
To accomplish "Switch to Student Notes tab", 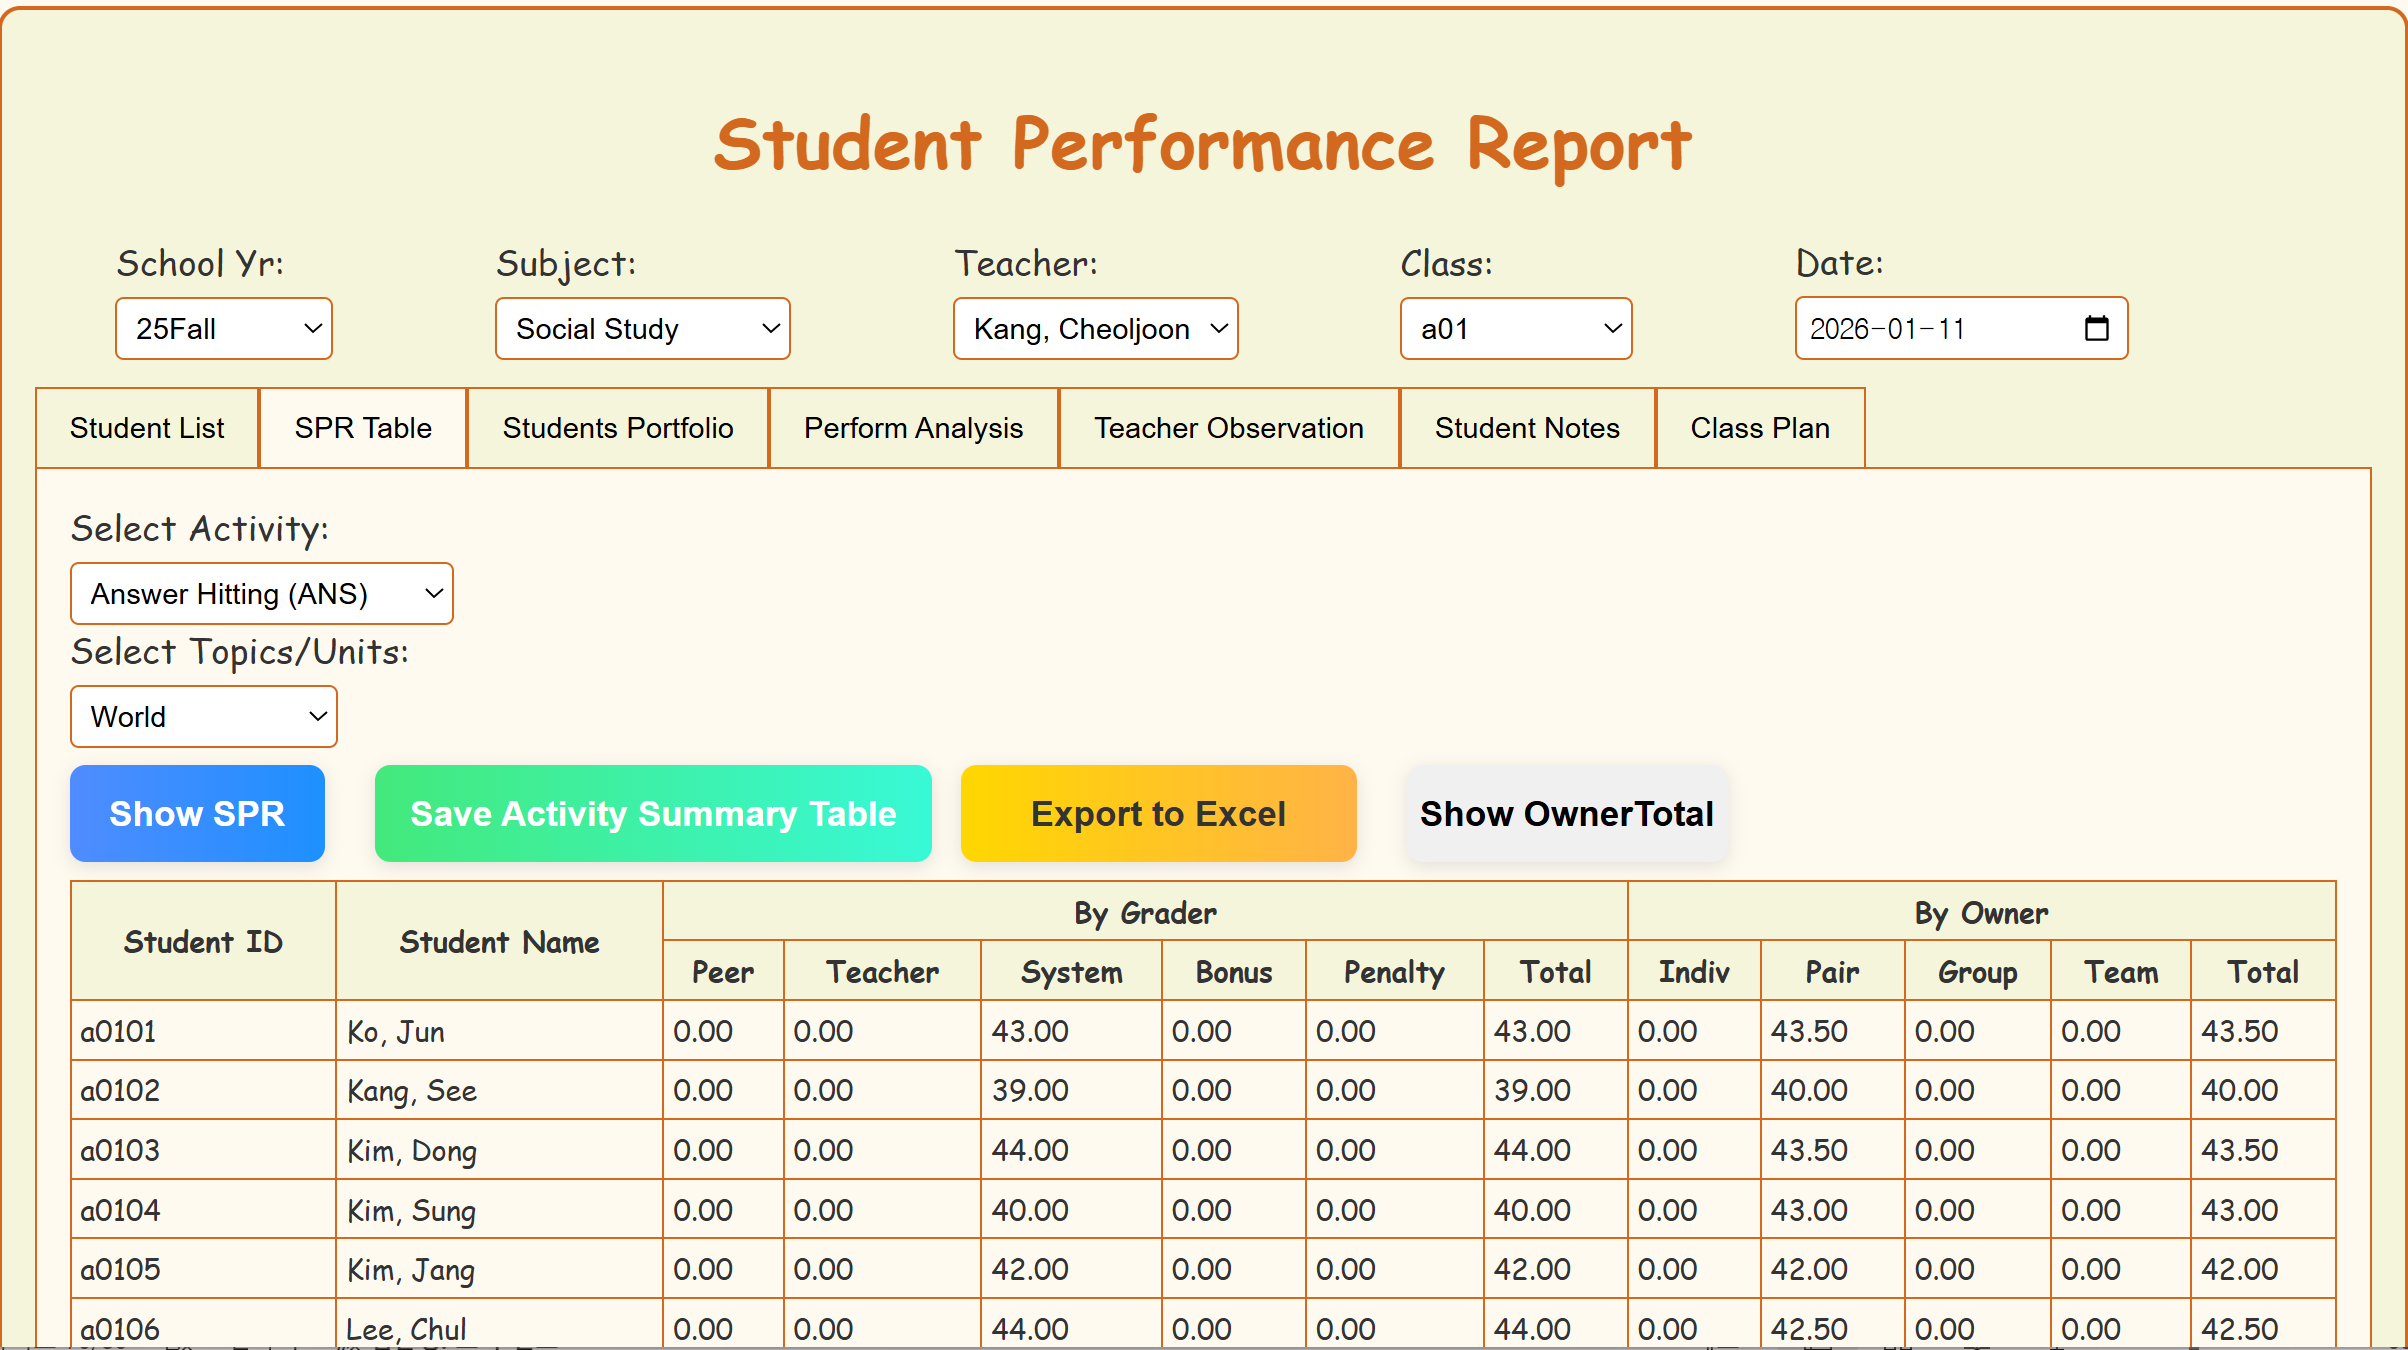I will [x=1527, y=428].
